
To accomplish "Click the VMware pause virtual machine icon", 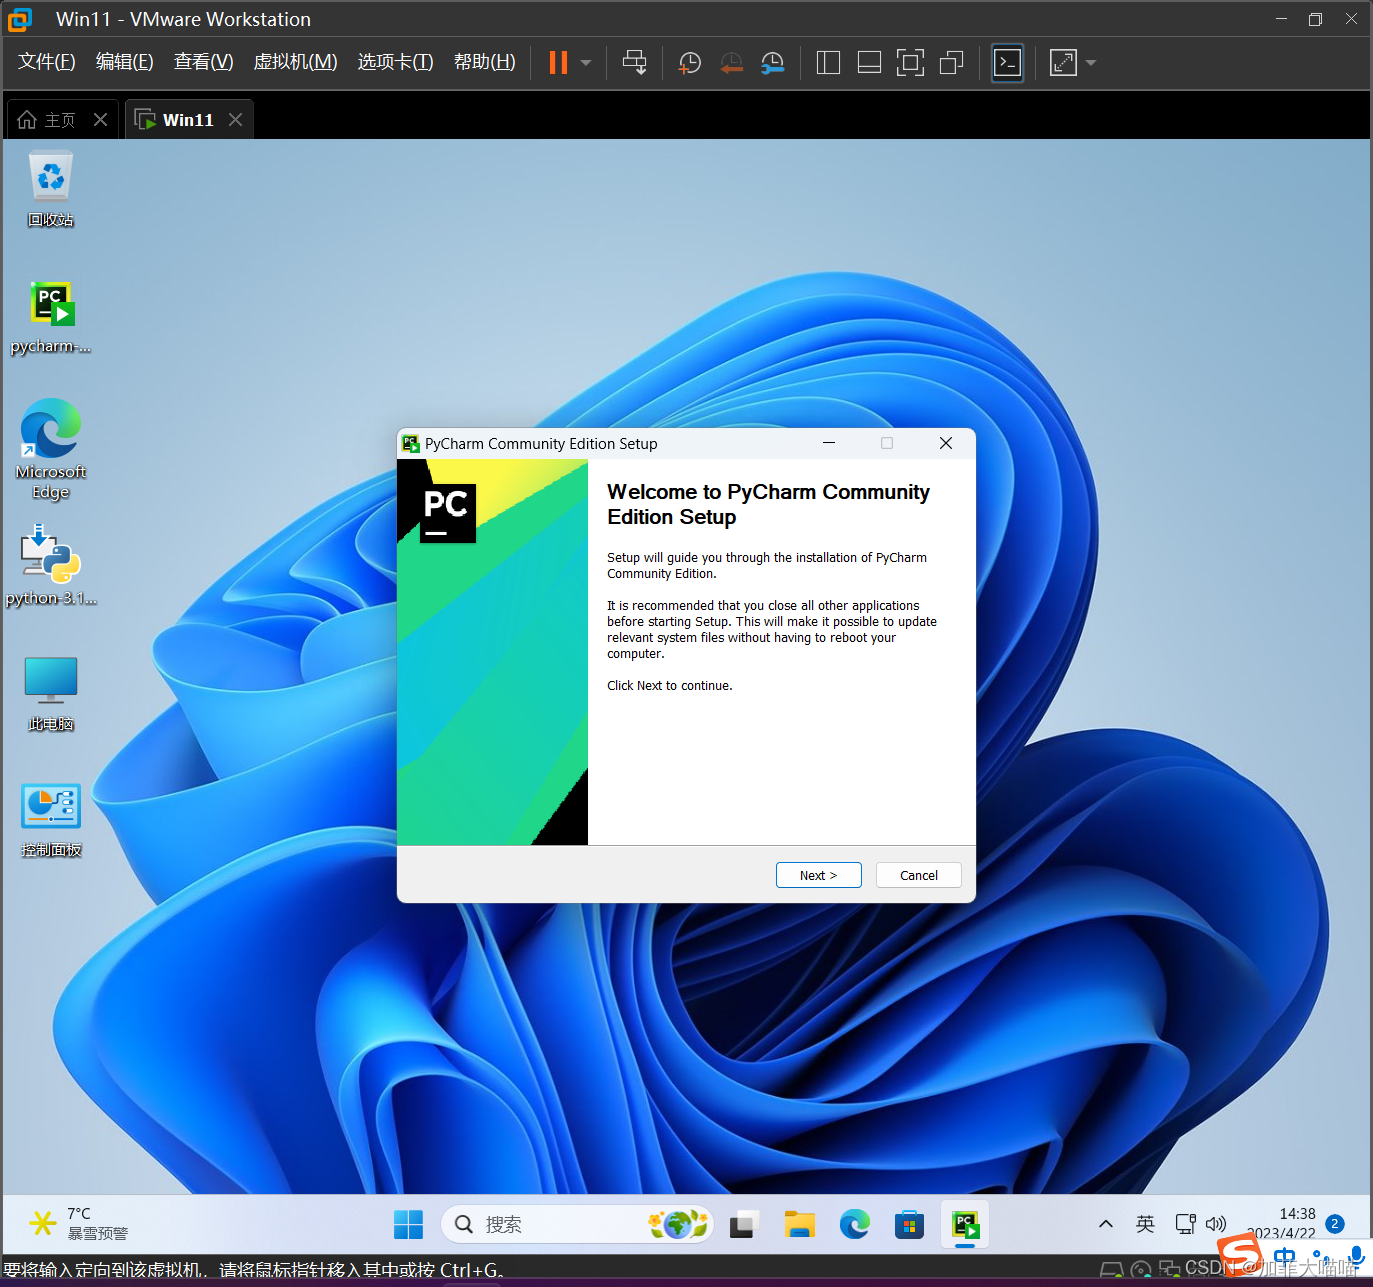I will point(558,63).
